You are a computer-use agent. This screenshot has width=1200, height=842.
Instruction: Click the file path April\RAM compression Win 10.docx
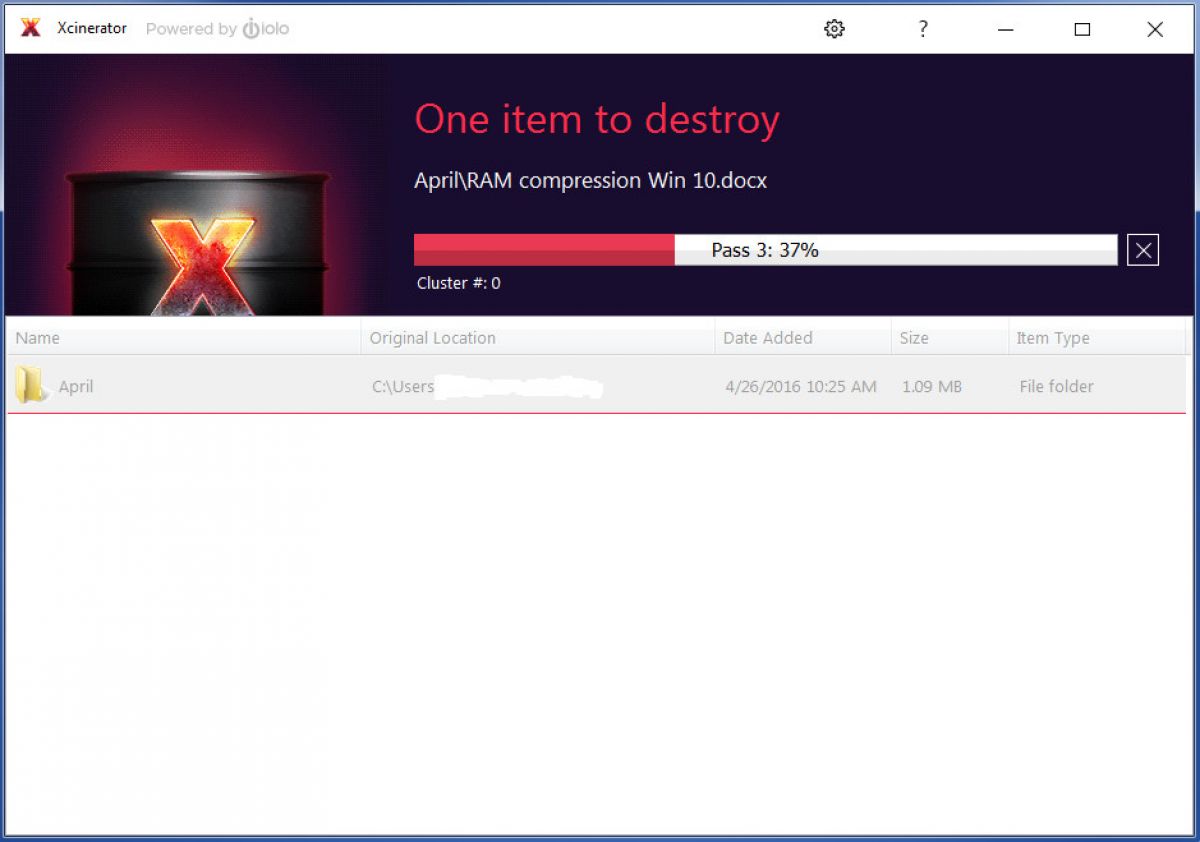coord(591,181)
